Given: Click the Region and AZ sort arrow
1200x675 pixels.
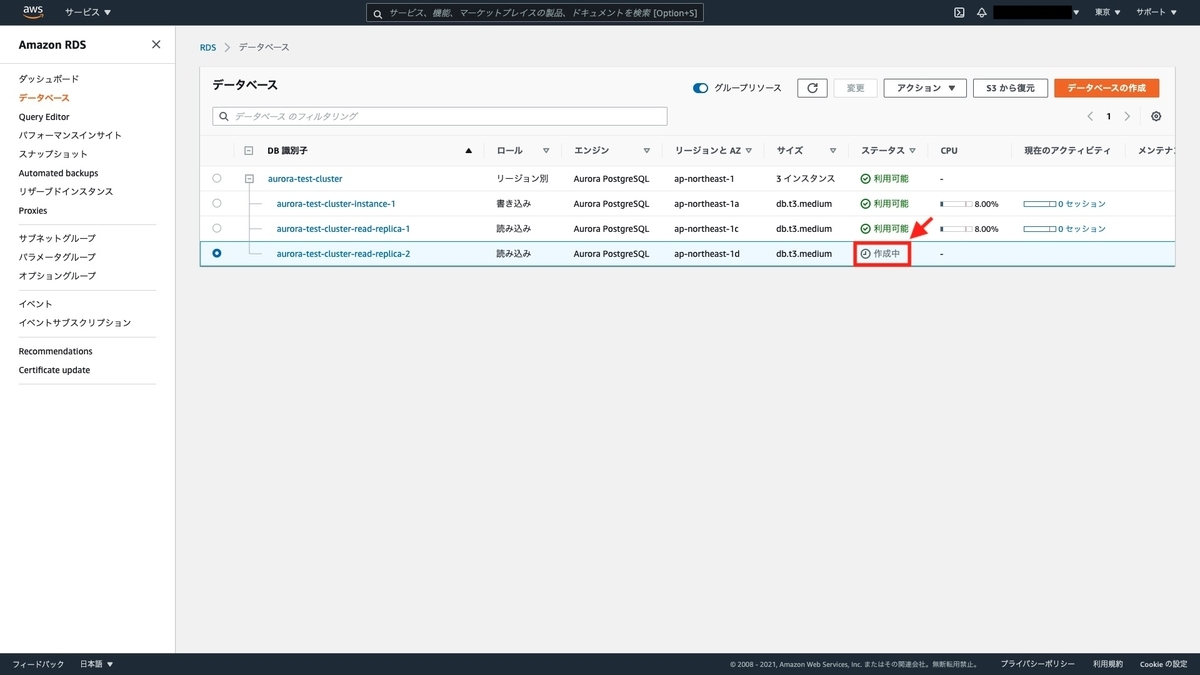Looking at the screenshot, I should point(749,151).
